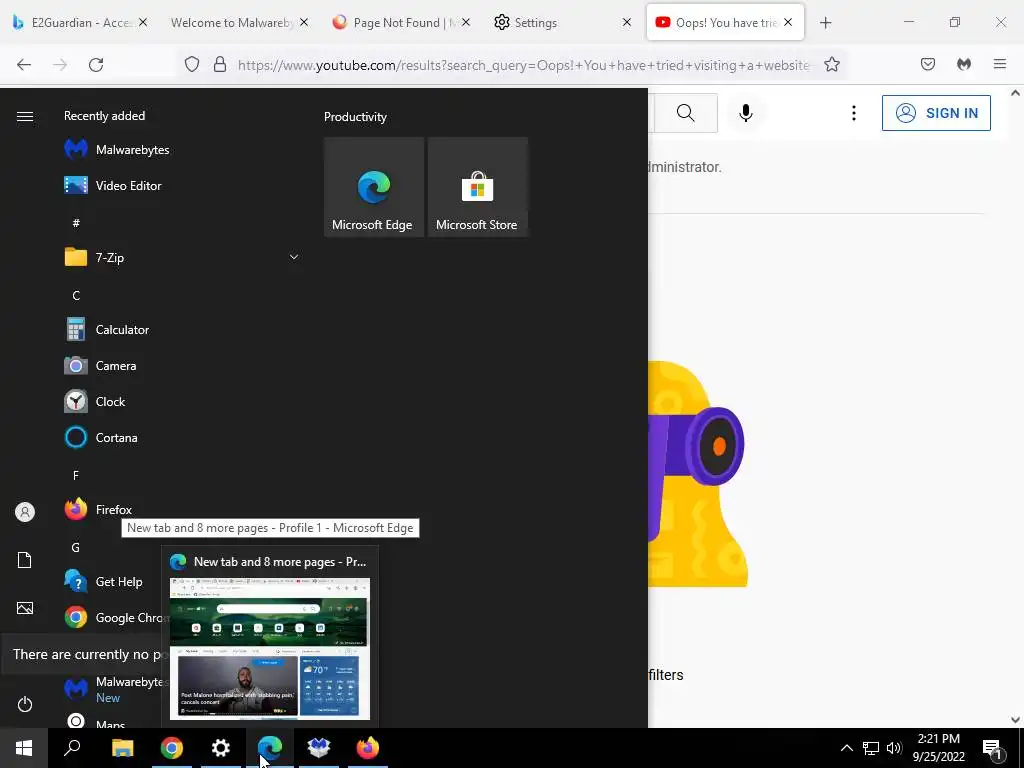Open the Malwarebytes browser extension icon
The height and width of the screenshot is (768, 1024).
coord(964,65)
